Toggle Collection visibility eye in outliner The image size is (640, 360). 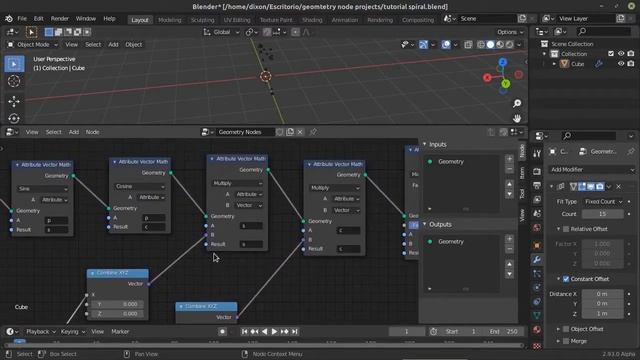click(621, 53)
